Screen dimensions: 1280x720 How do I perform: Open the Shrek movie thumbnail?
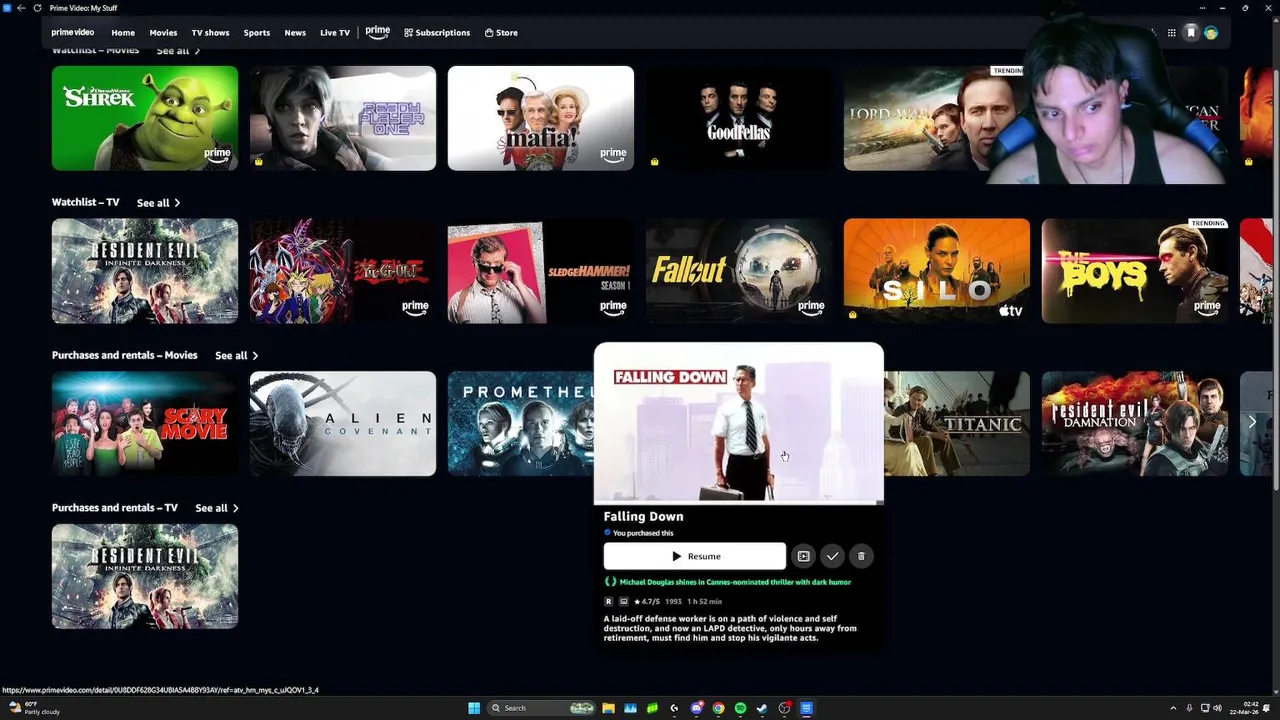click(145, 118)
